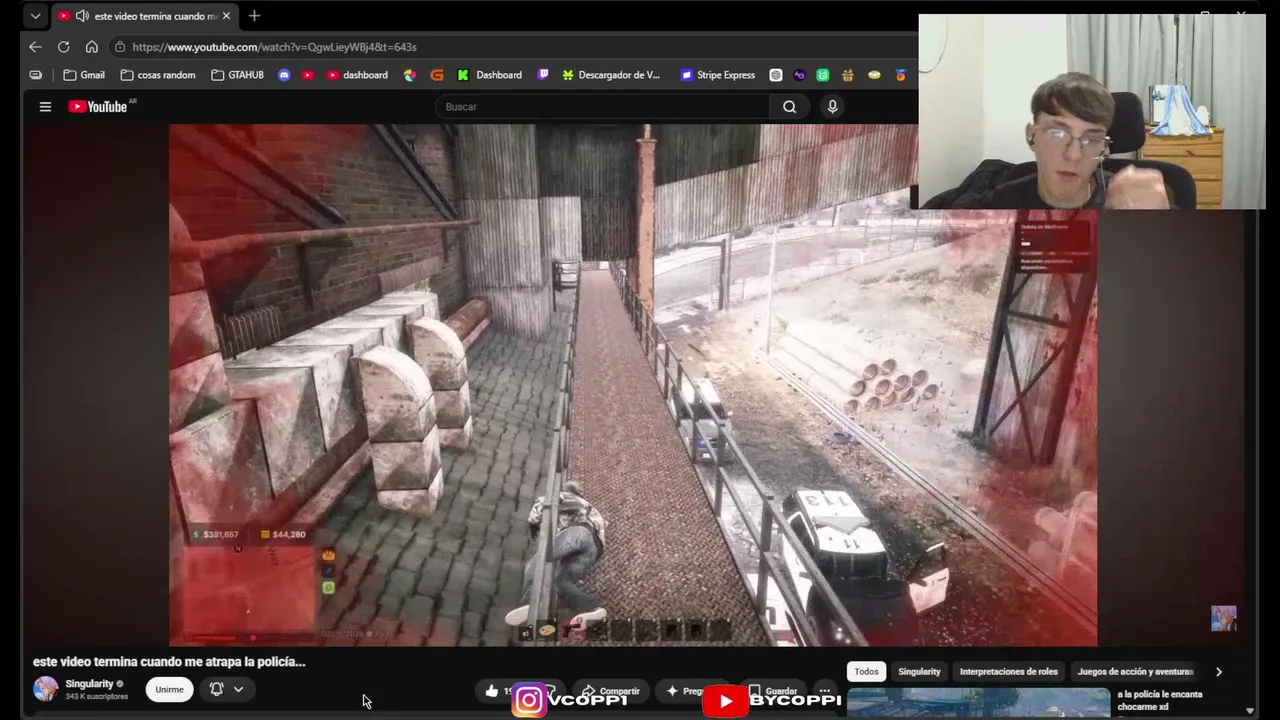Open the cosas random bookmark folder
The image size is (1280, 720).
[x=157, y=75]
